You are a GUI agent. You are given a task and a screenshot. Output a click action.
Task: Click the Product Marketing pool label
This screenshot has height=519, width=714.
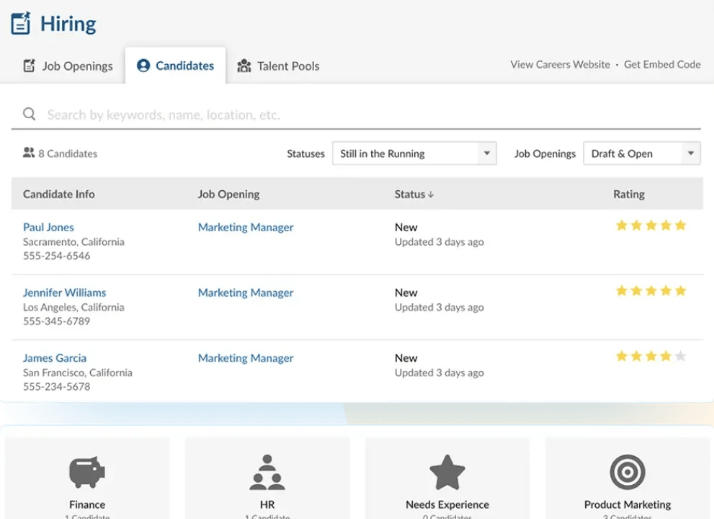tap(627, 504)
